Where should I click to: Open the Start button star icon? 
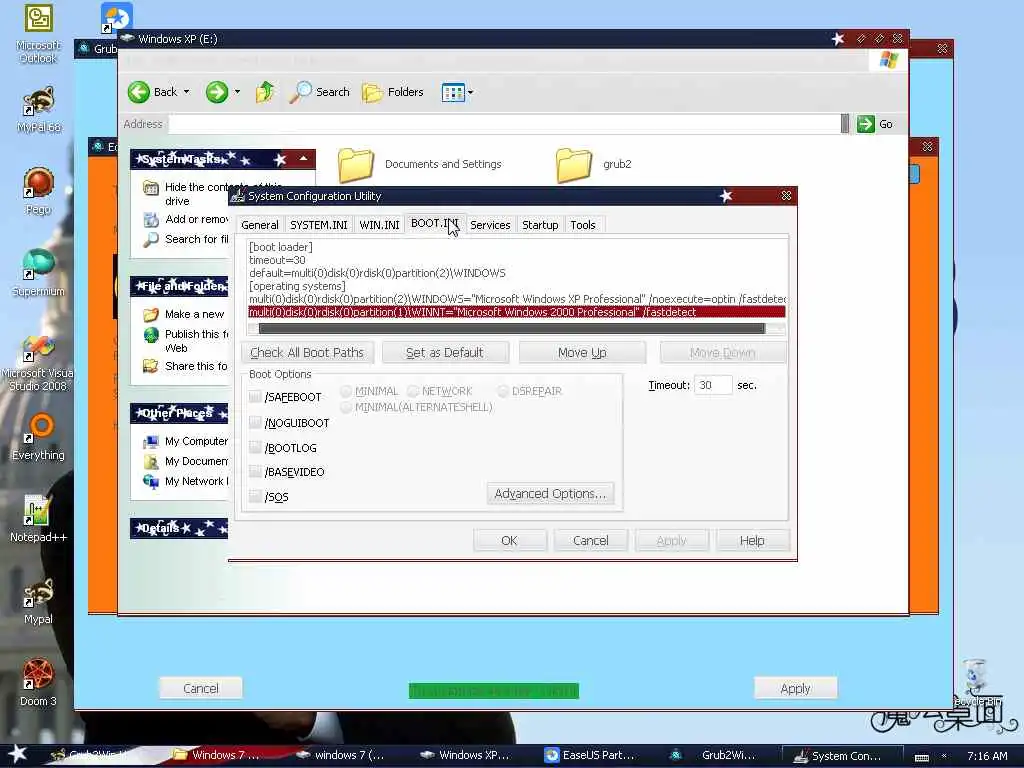(17, 754)
